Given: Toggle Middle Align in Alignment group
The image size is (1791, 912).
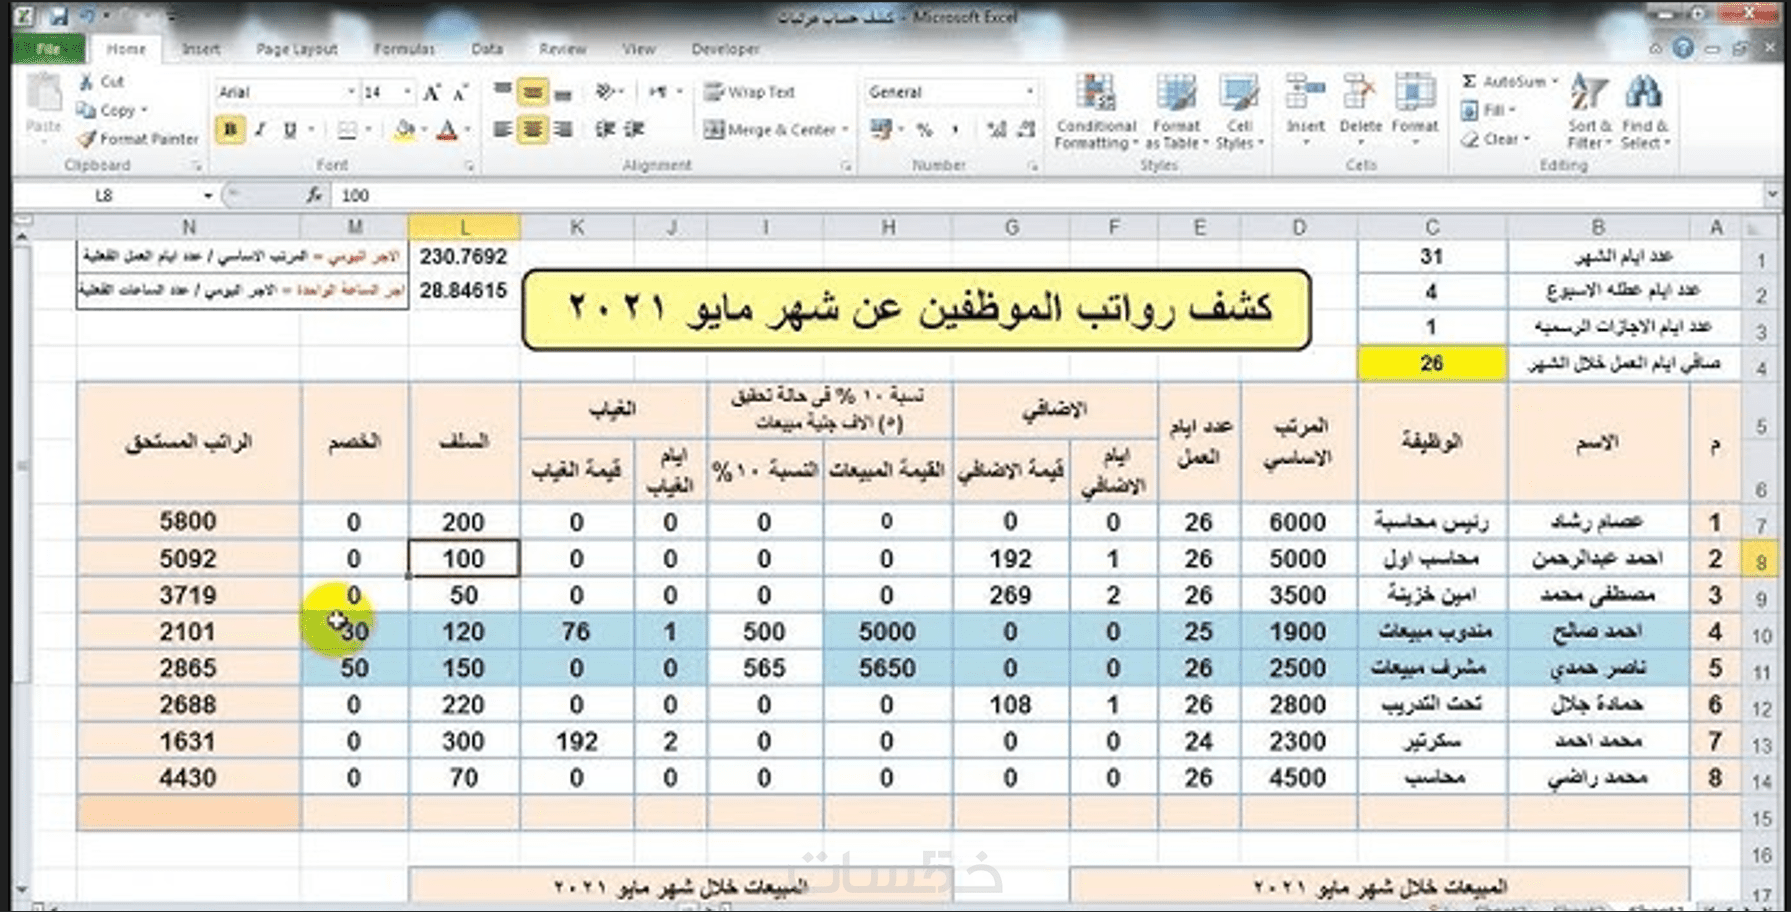Looking at the screenshot, I should (532, 92).
